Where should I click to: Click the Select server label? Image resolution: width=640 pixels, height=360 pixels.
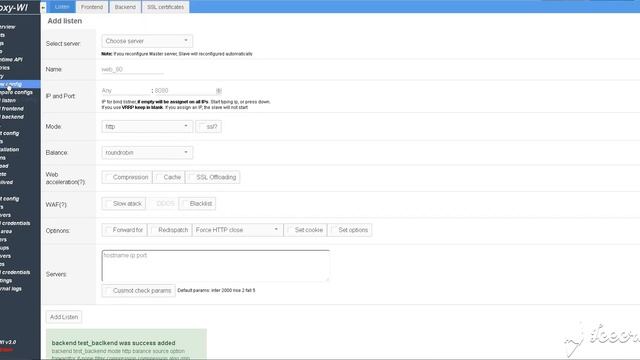click(63, 44)
